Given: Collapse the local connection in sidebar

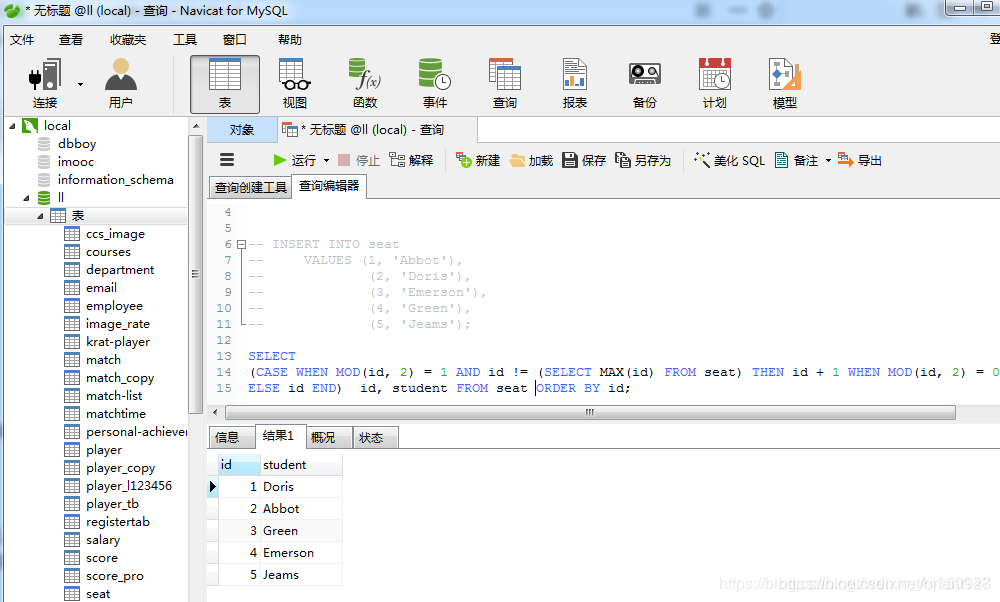Looking at the screenshot, I should coord(14,125).
